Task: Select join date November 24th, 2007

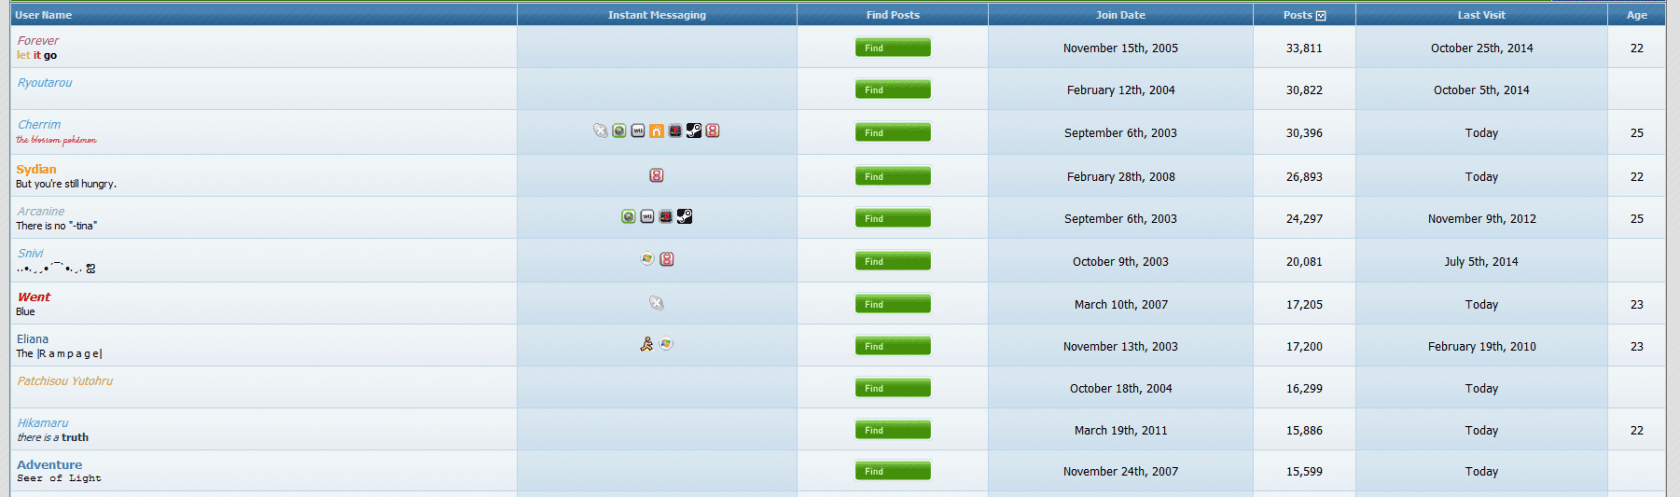Action: [1120, 472]
